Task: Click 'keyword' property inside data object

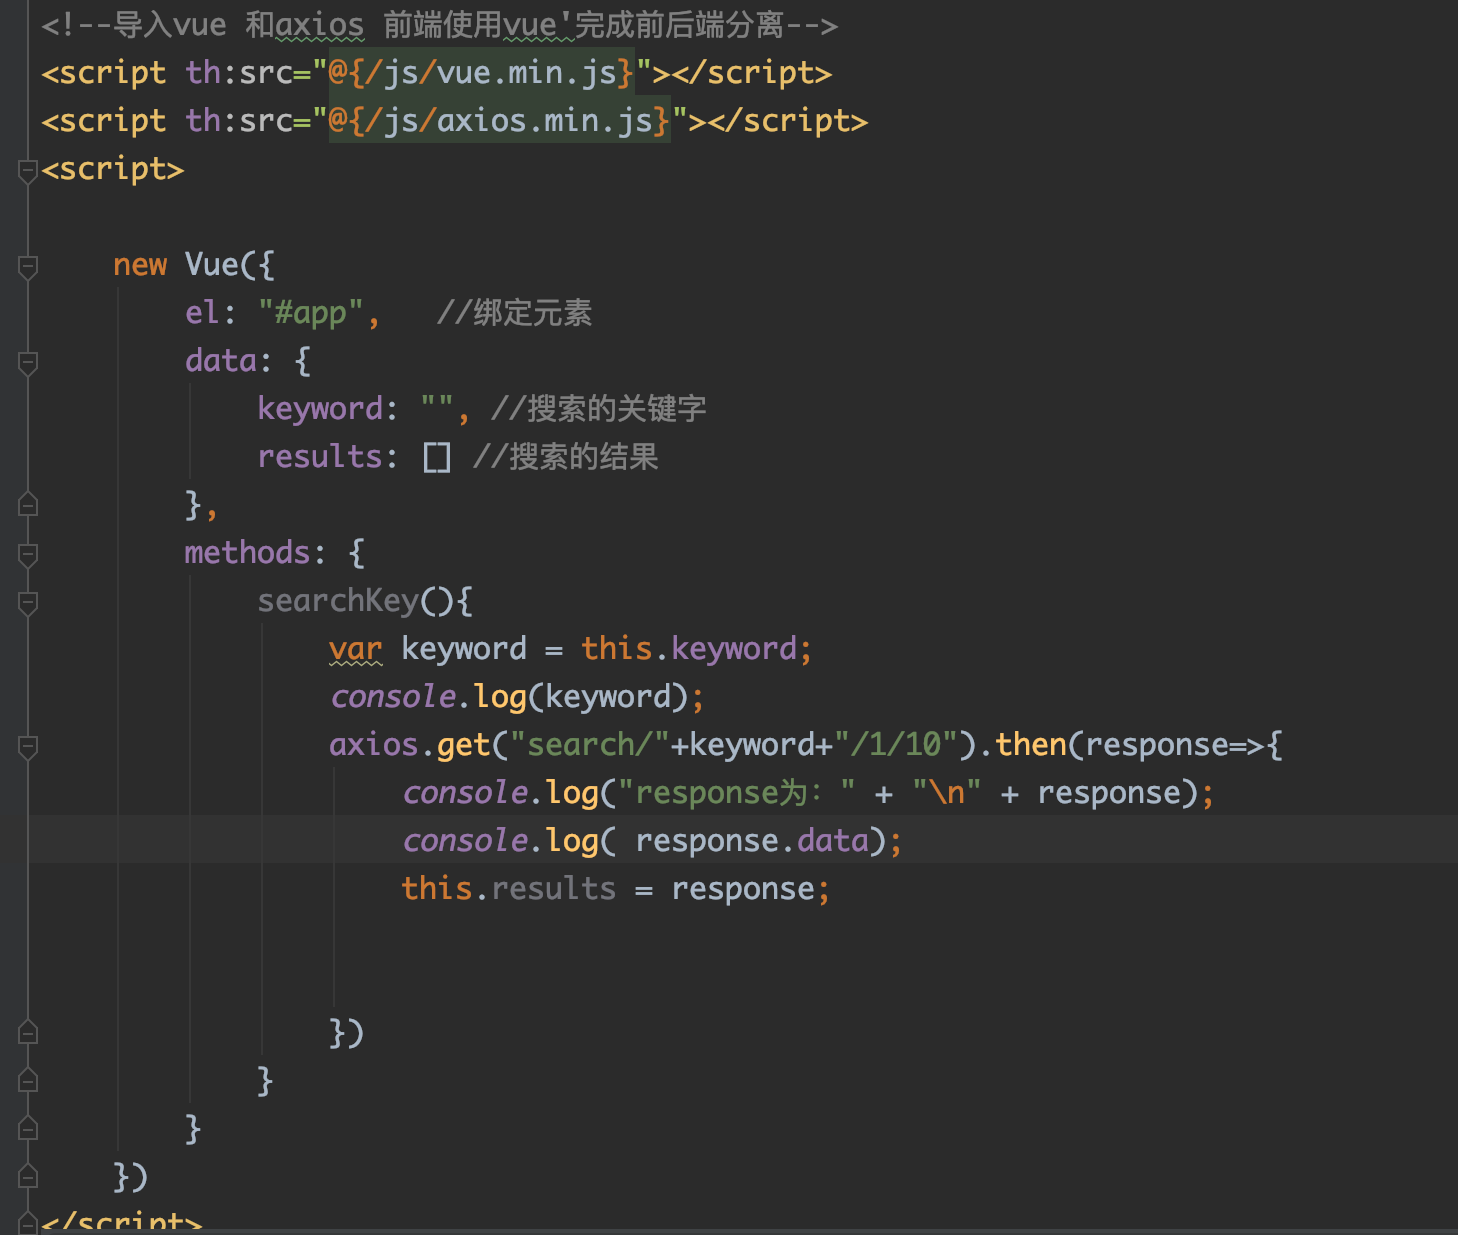Action: [x=320, y=409]
